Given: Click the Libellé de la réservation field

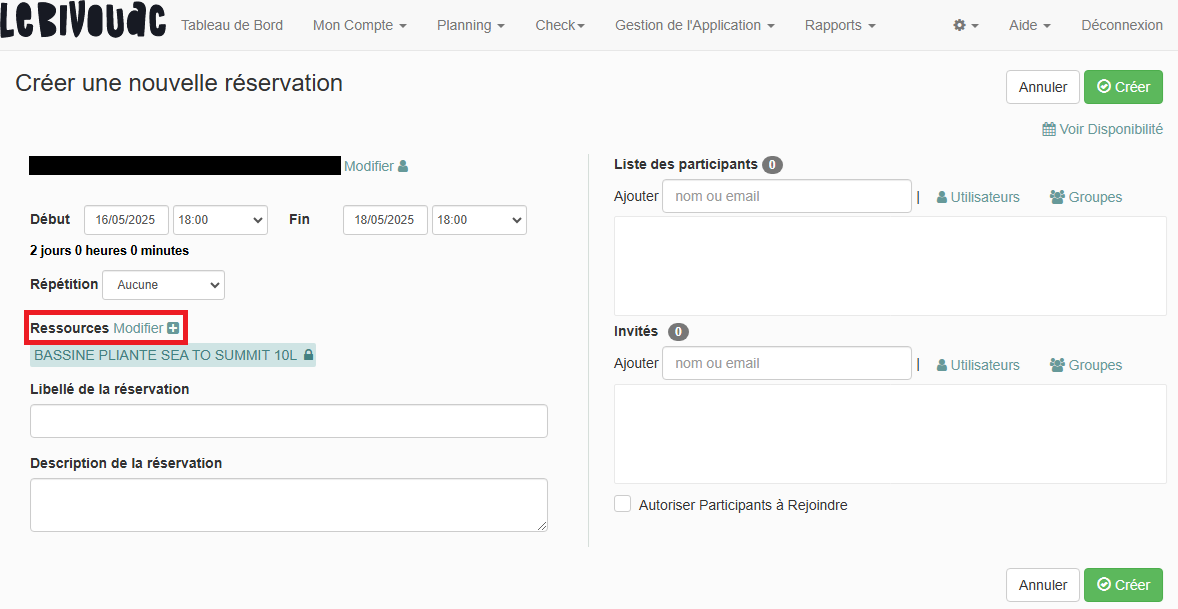Looking at the screenshot, I should point(289,421).
